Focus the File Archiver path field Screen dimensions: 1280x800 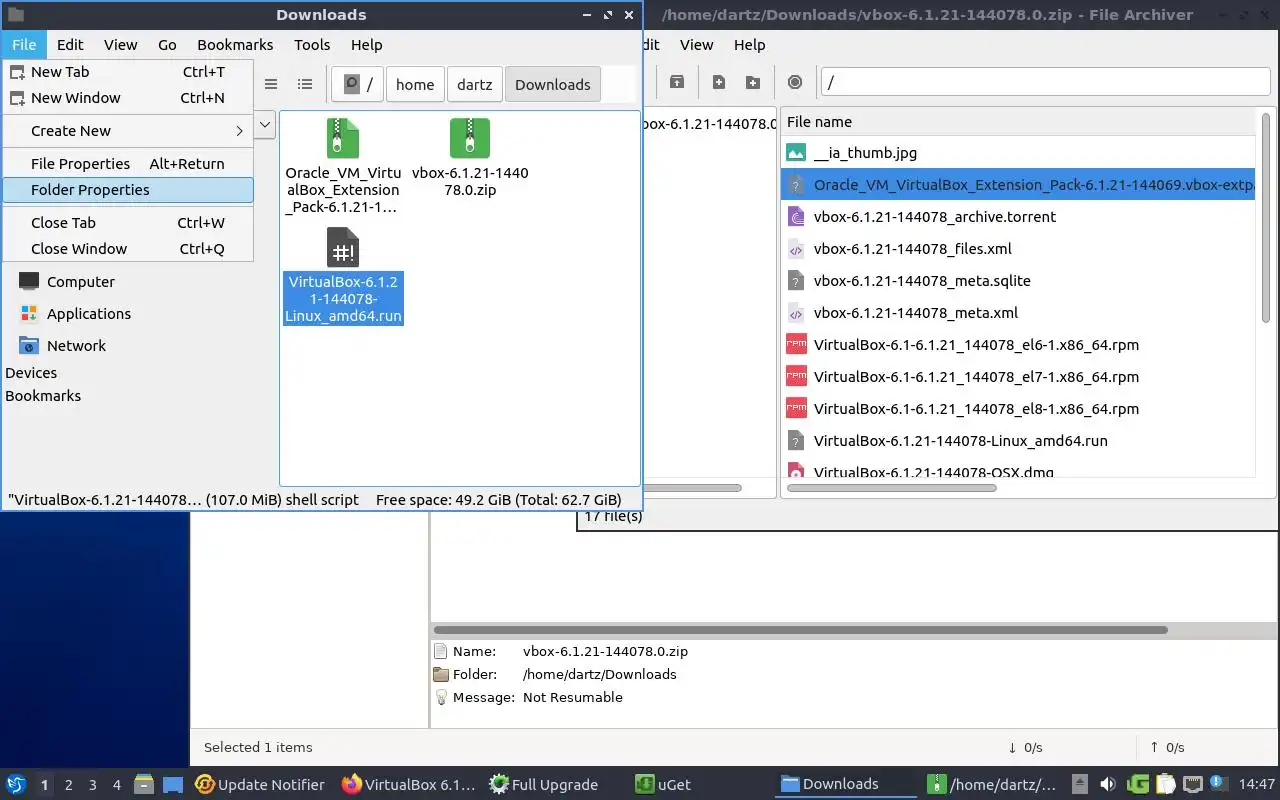click(x=1045, y=83)
